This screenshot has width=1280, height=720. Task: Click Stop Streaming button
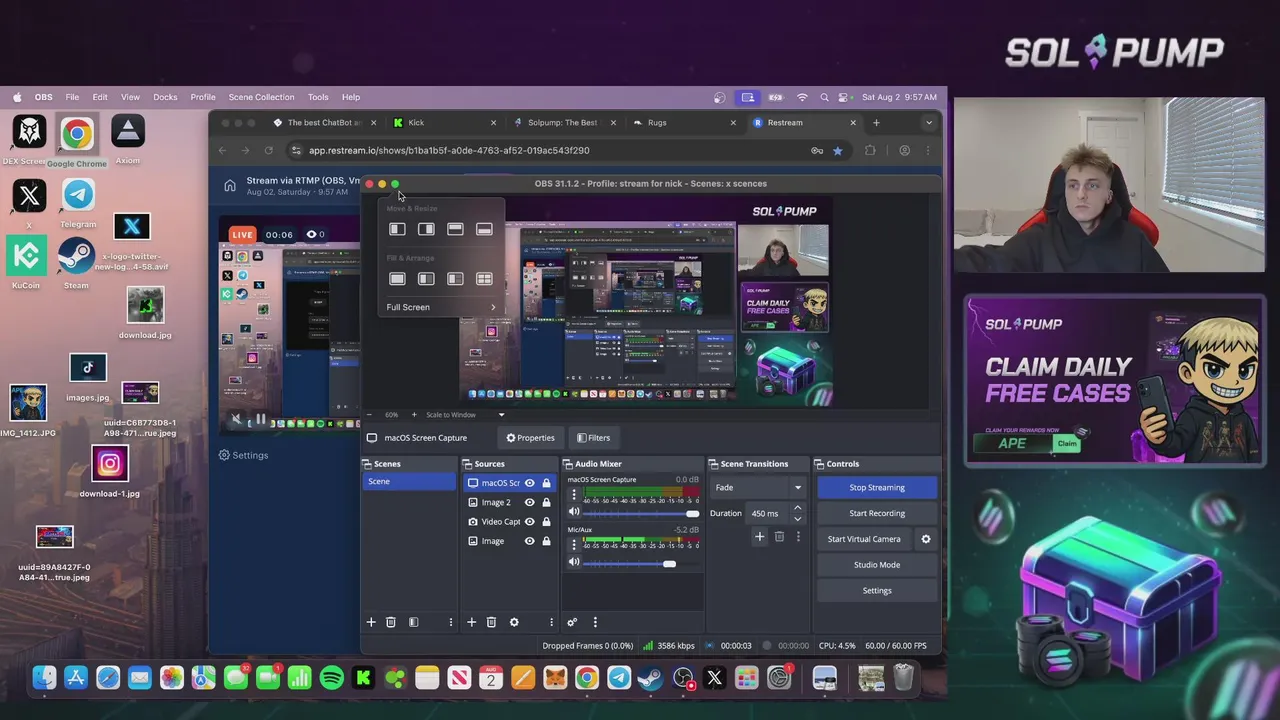[x=877, y=488]
